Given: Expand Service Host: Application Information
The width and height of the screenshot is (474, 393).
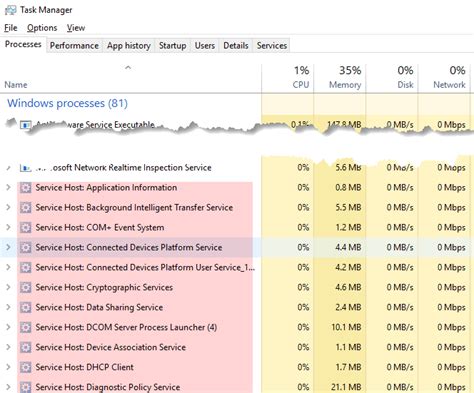Looking at the screenshot, I should coord(8,188).
